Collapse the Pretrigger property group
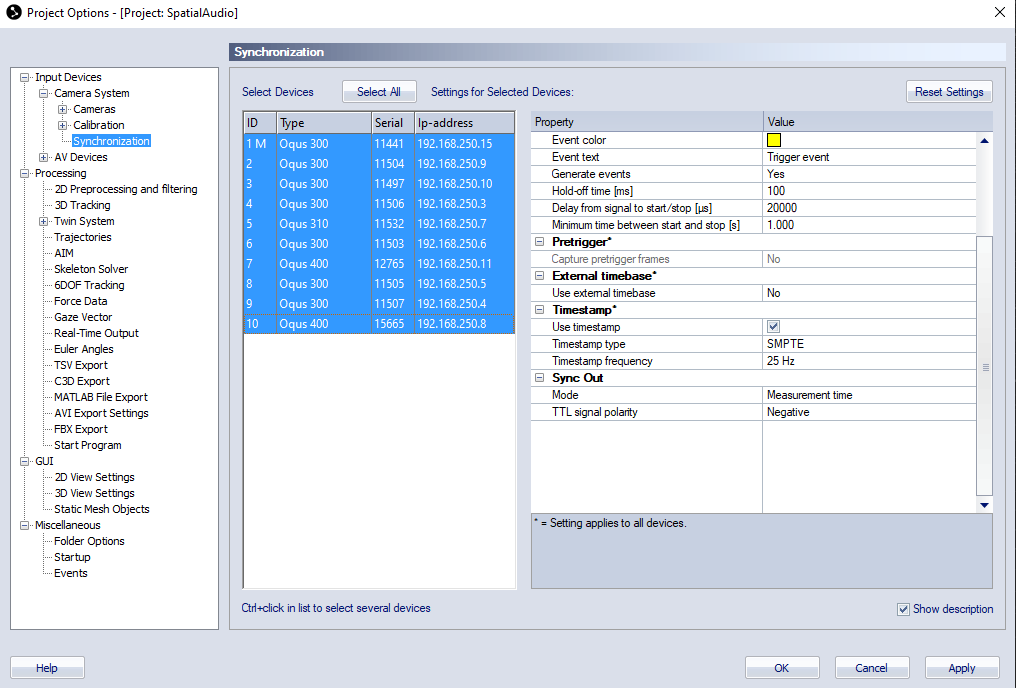The width and height of the screenshot is (1016, 688). 539,242
